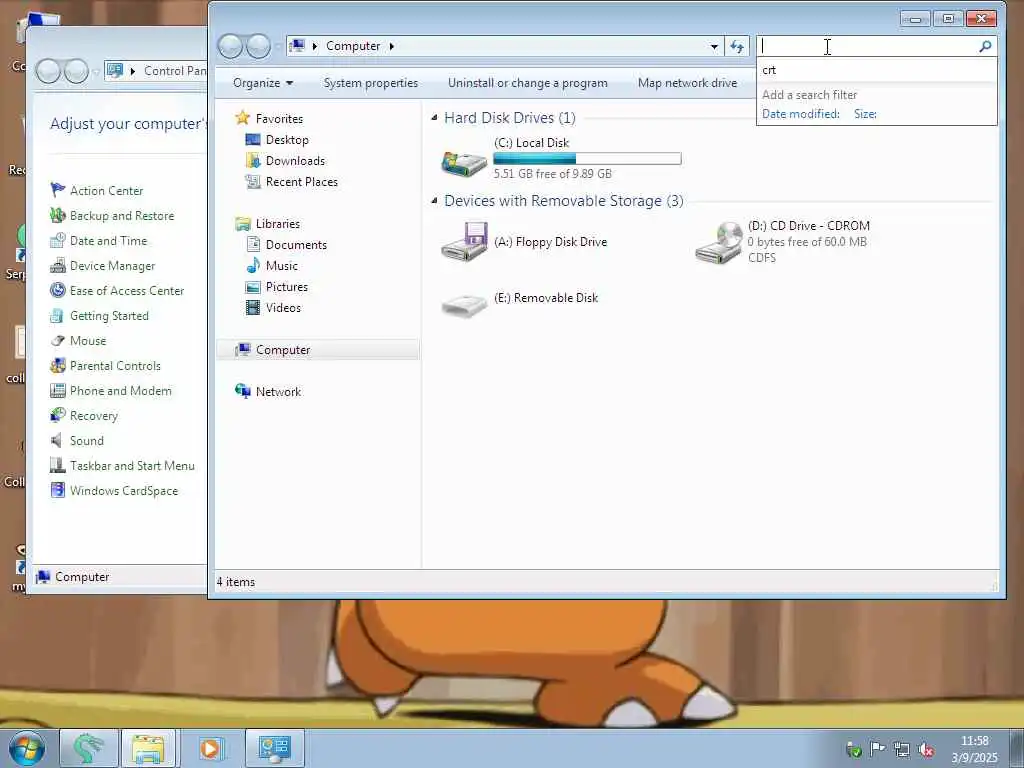The image size is (1024, 768).
Task: Click the Recovery icon in Control Panel
Action: [58, 415]
